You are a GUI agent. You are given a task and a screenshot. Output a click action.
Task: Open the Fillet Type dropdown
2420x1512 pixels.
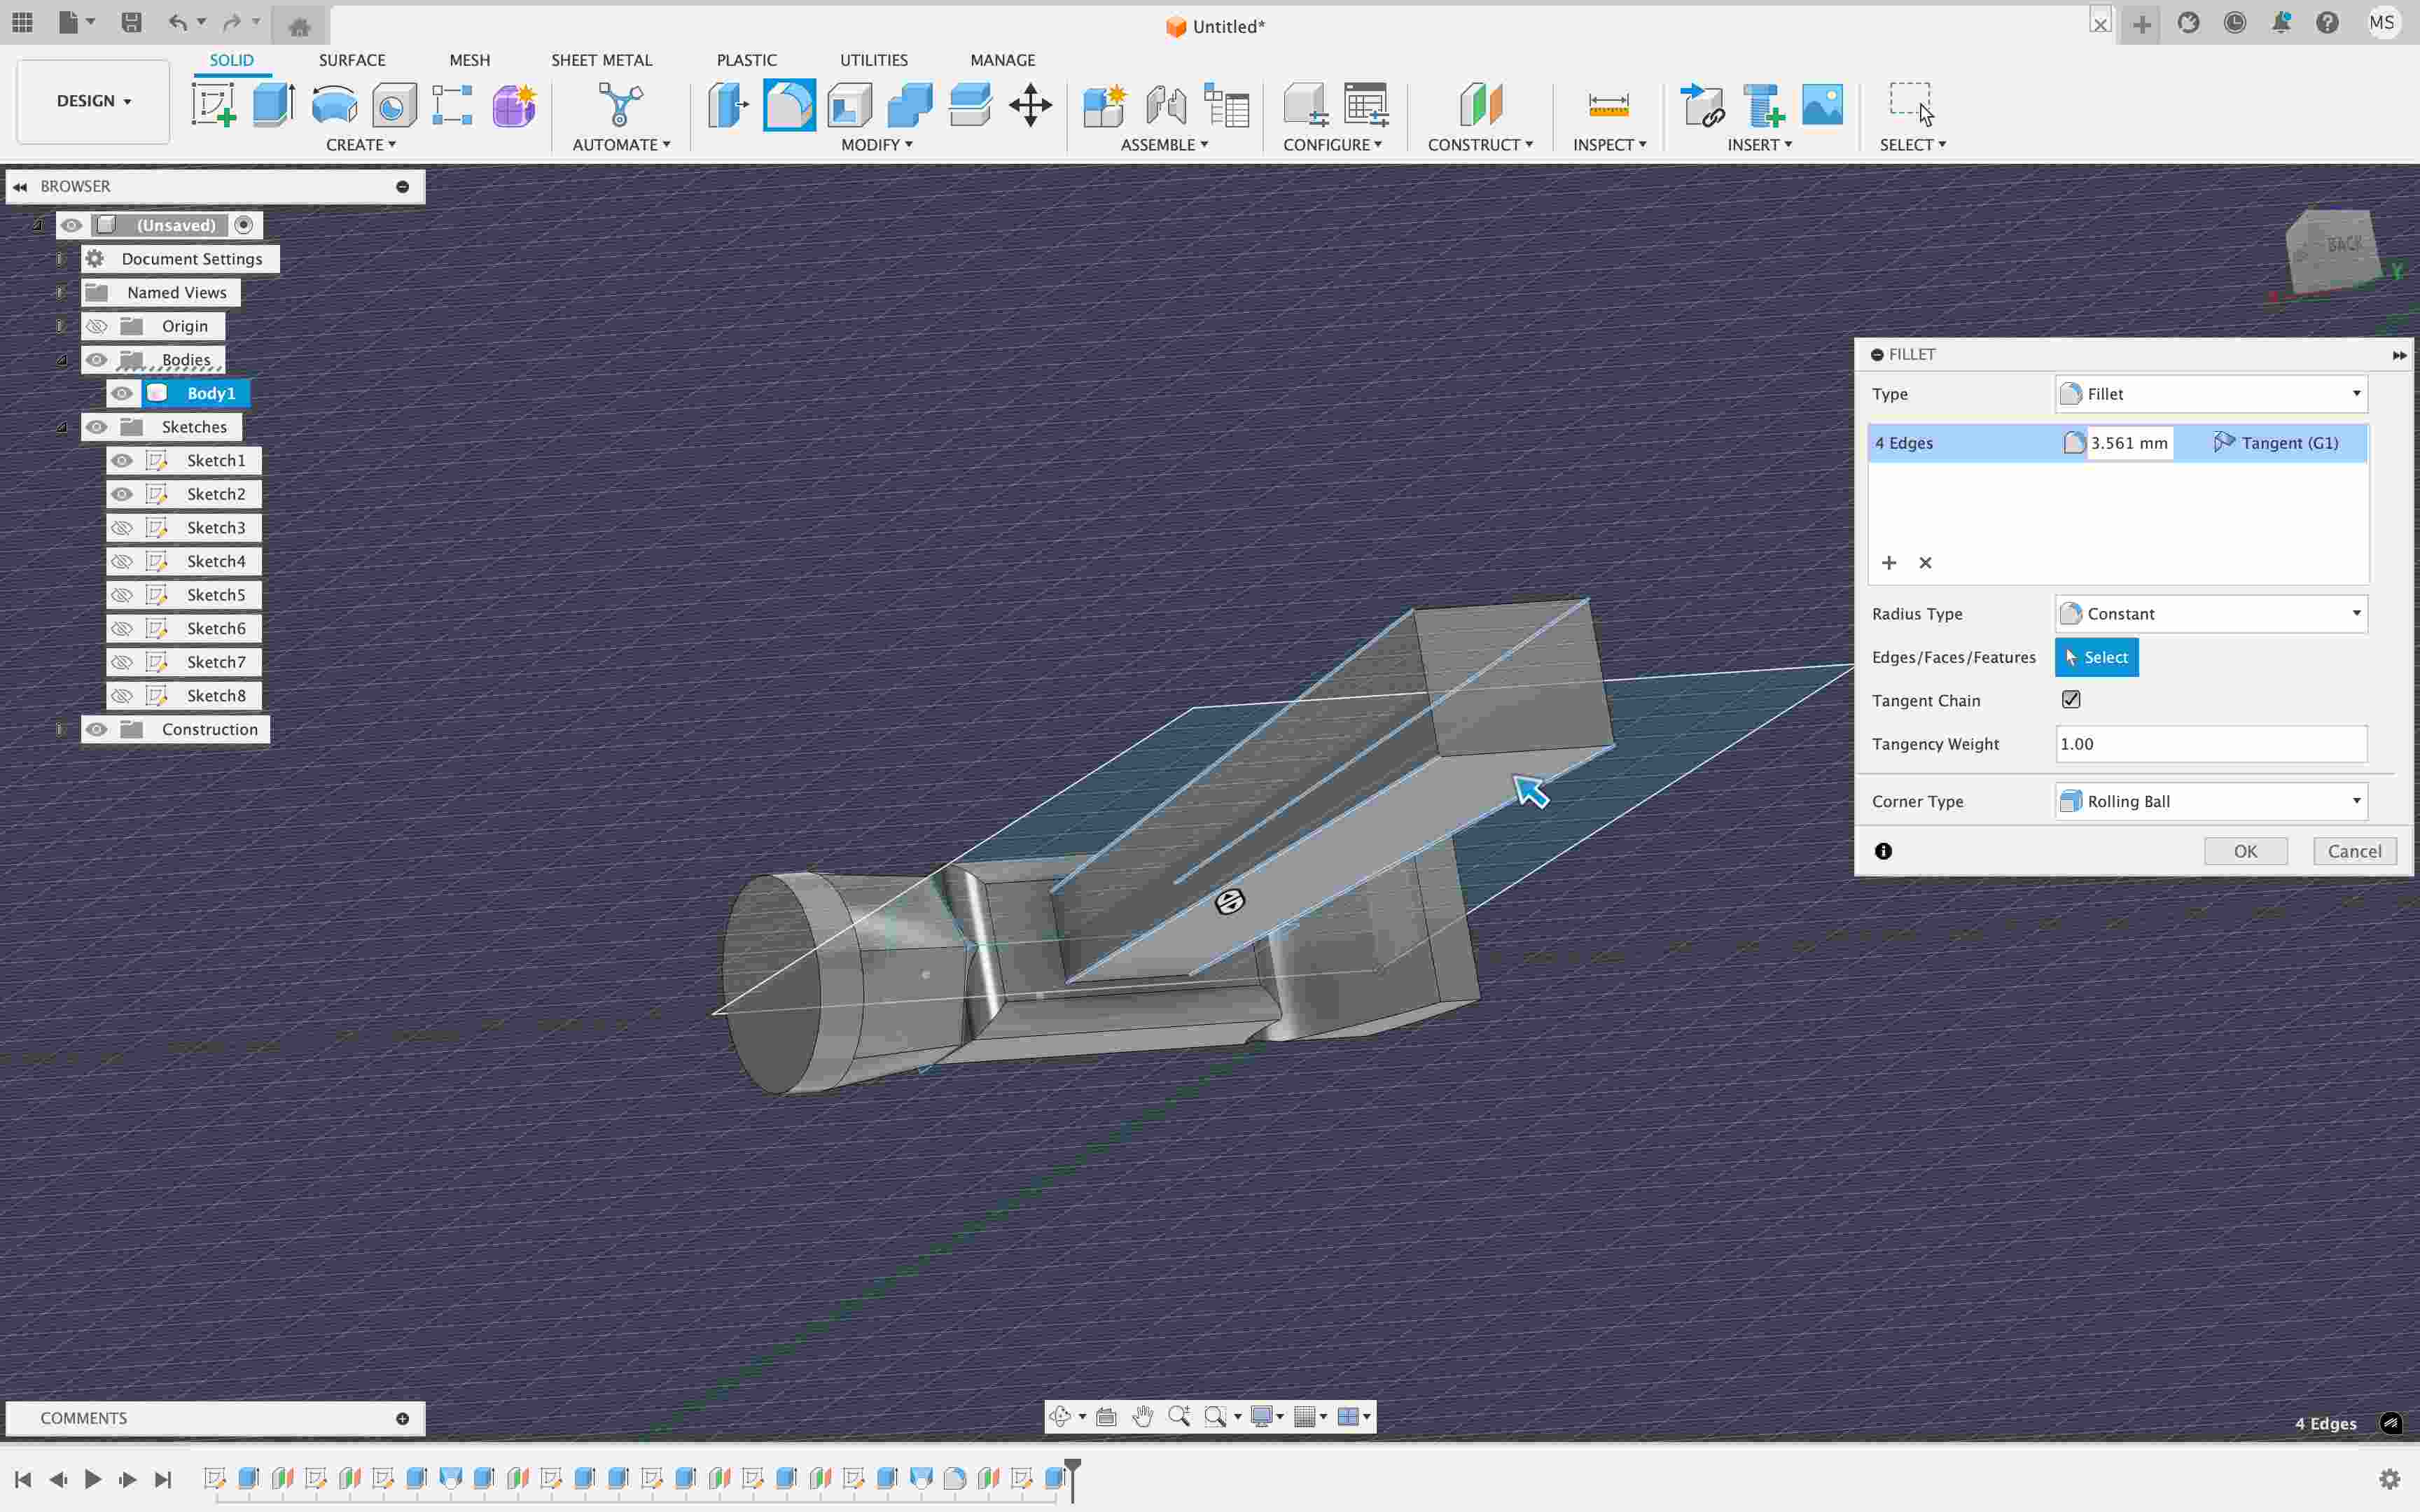coord(2211,394)
